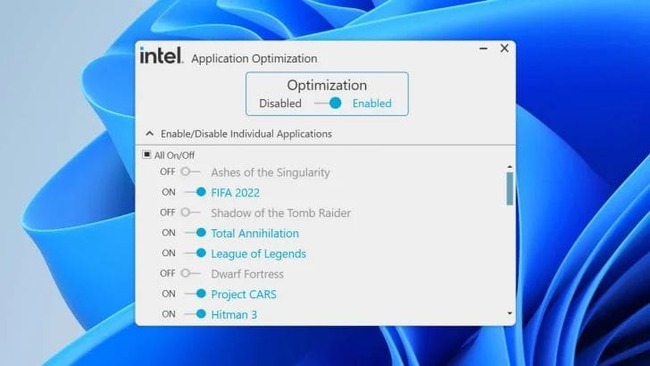Click the scrollbar down arrow
The image size is (650, 366).
click(x=510, y=313)
